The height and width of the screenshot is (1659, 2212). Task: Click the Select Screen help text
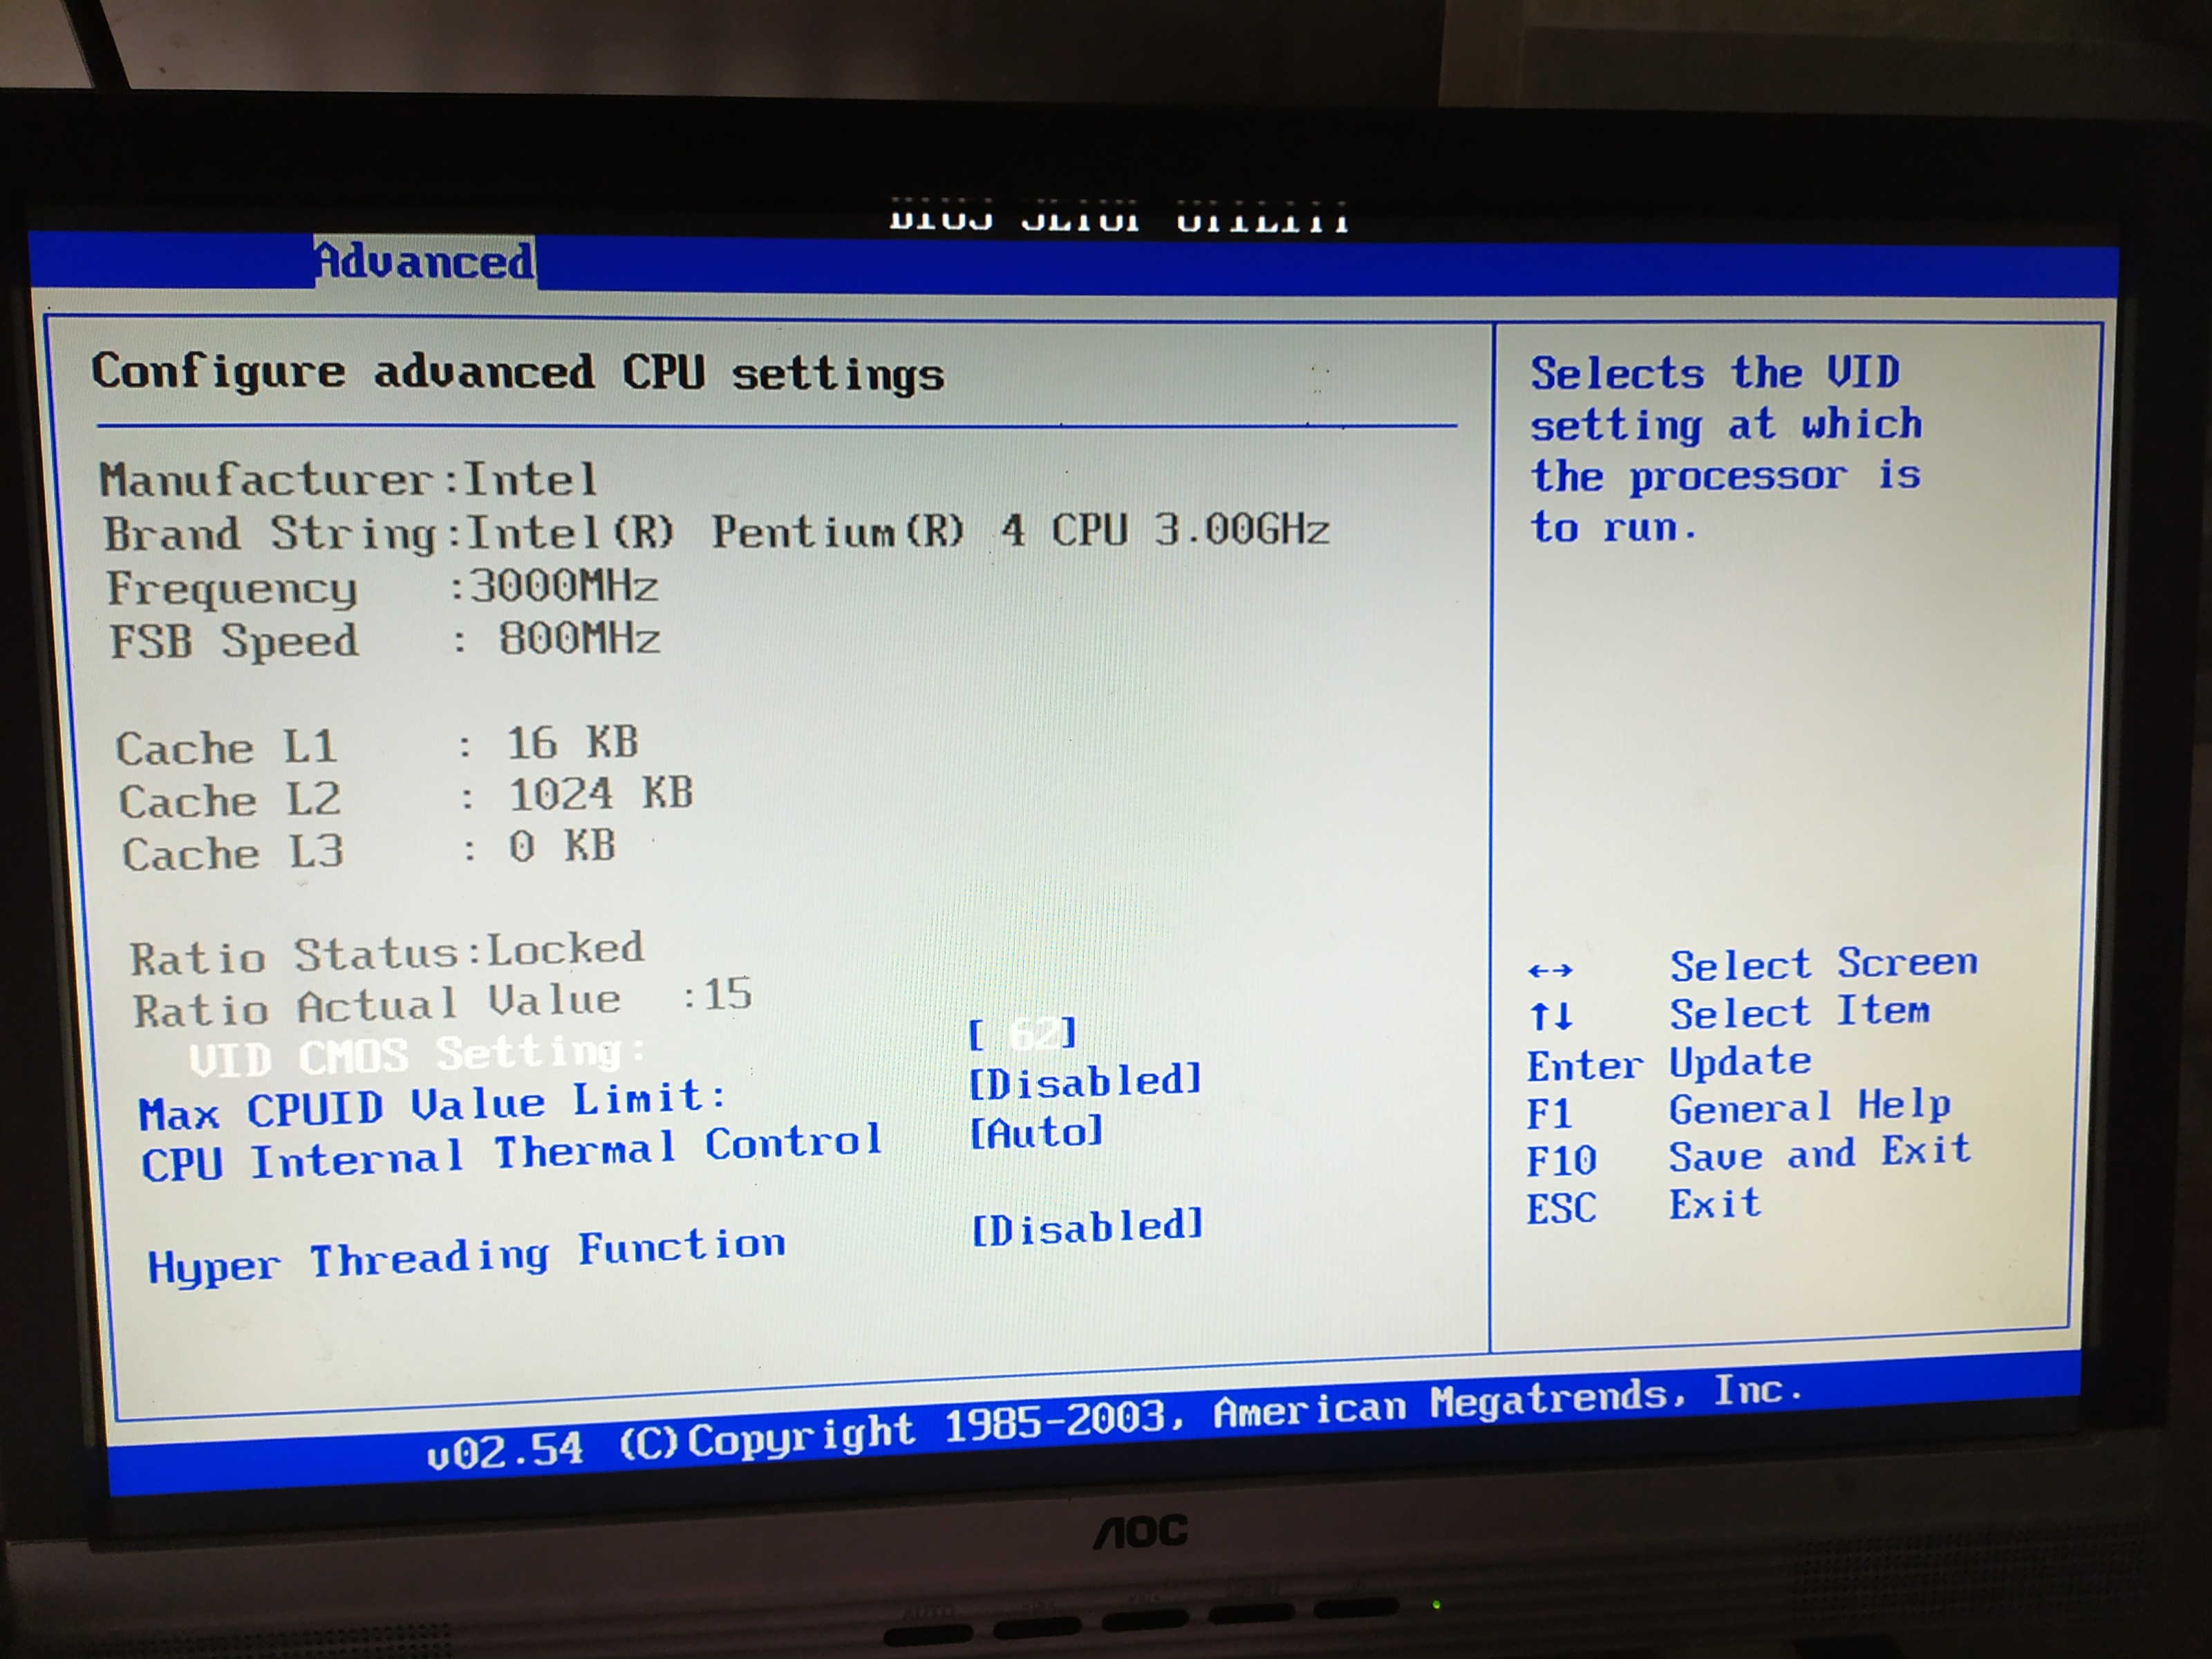(x=1824, y=964)
